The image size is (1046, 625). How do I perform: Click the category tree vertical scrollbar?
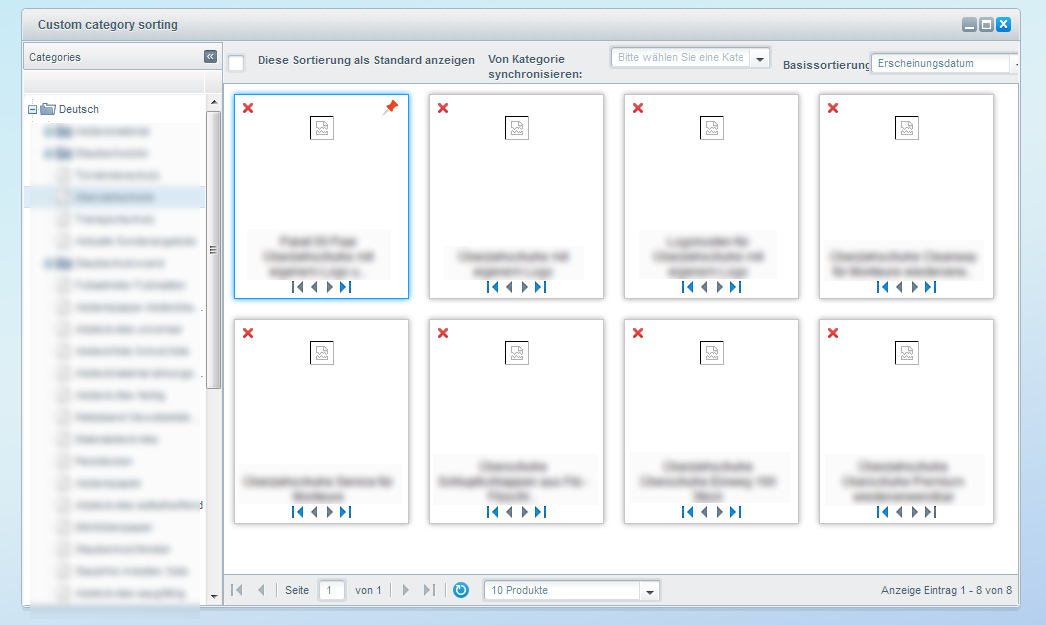click(x=213, y=250)
